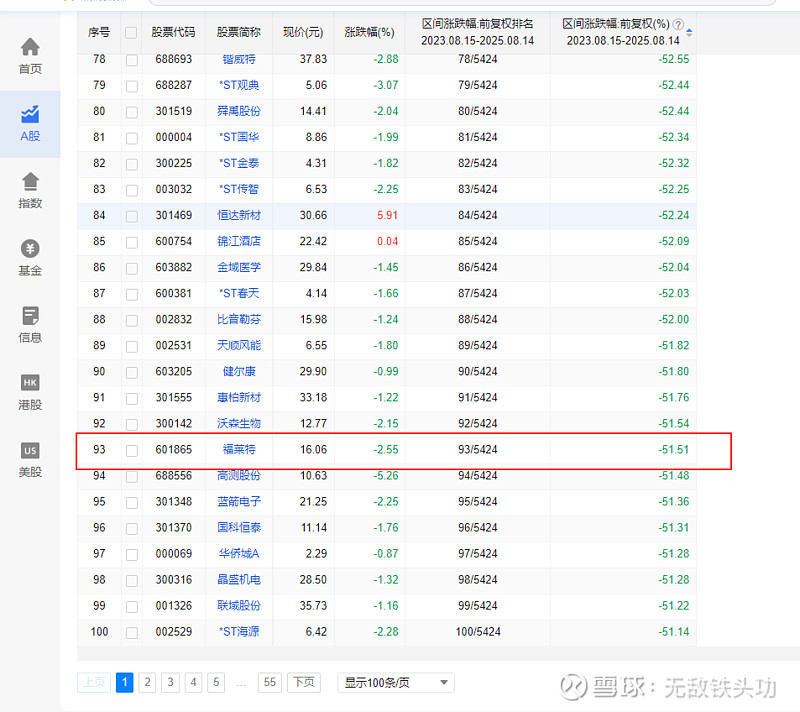800x712 pixels.
Task: Select stock code 600754
Action: click(173, 241)
